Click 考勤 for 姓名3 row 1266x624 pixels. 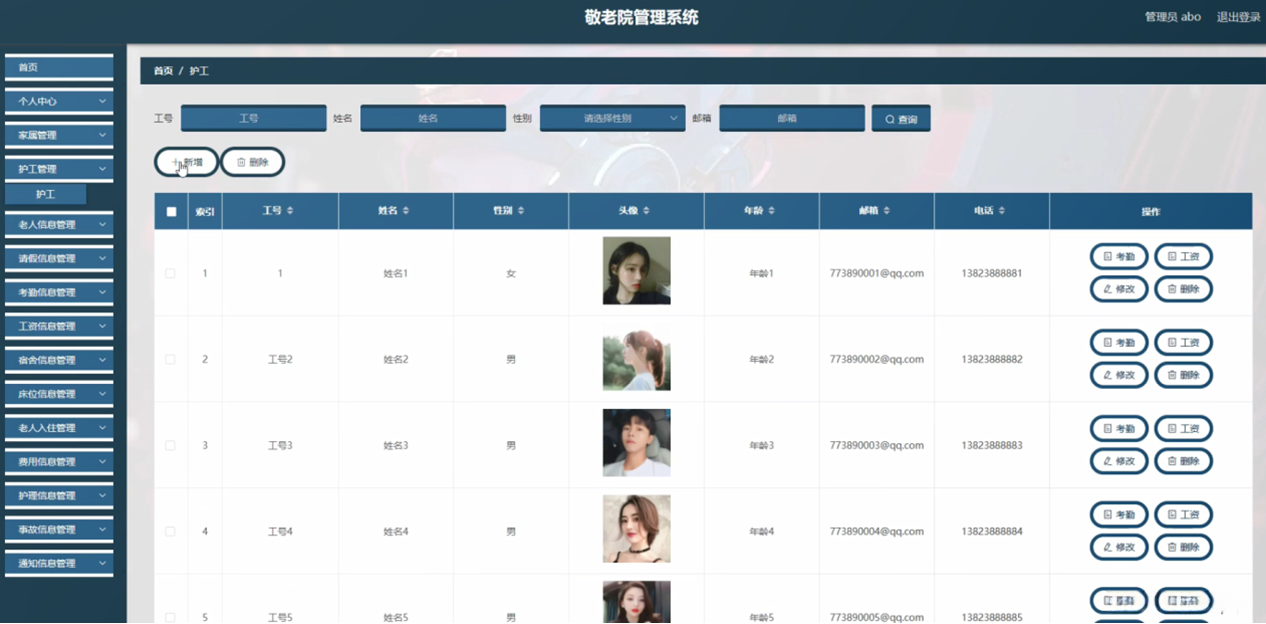point(1119,429)
